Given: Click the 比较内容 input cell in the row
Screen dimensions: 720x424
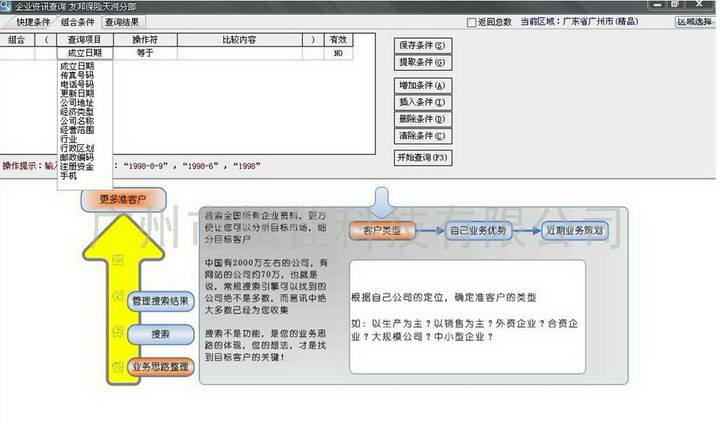Looking at the screenshot, I should 240,53.
